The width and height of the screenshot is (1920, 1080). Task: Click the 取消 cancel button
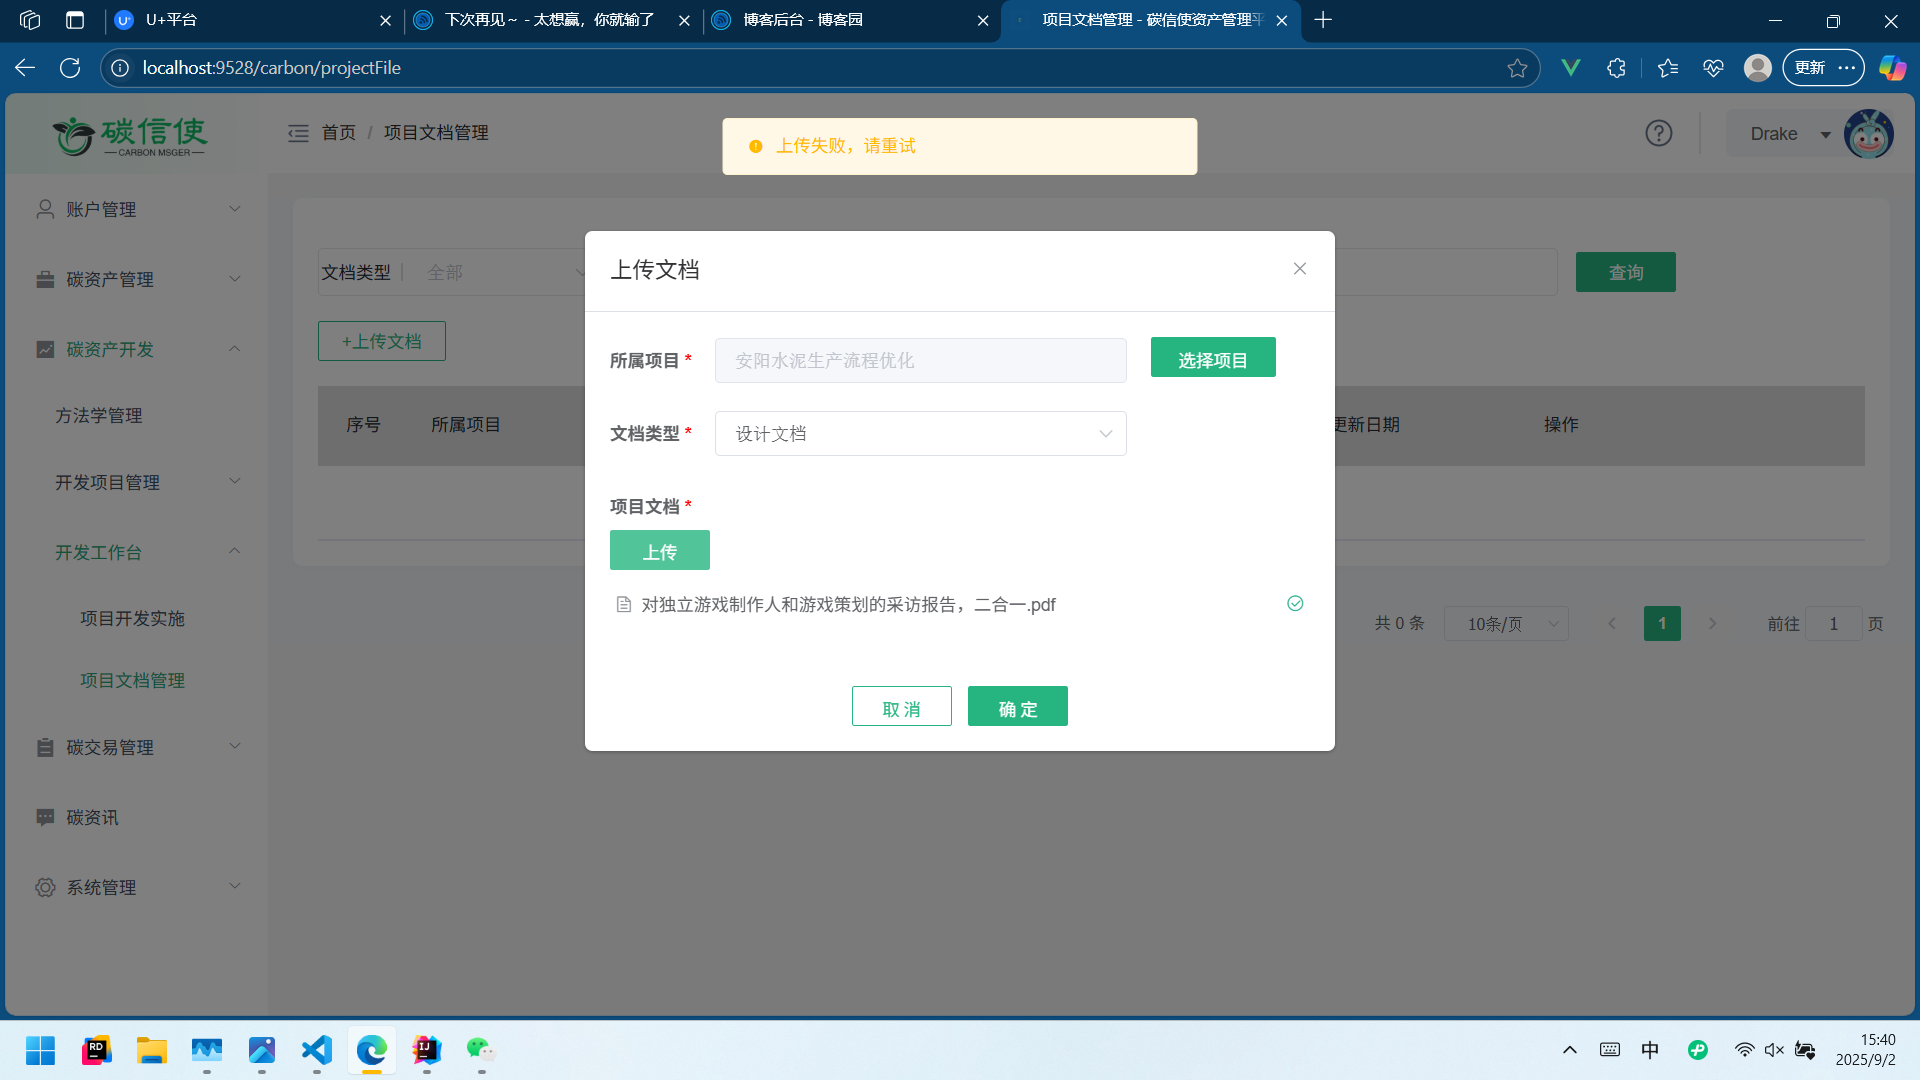pos(901,707)
